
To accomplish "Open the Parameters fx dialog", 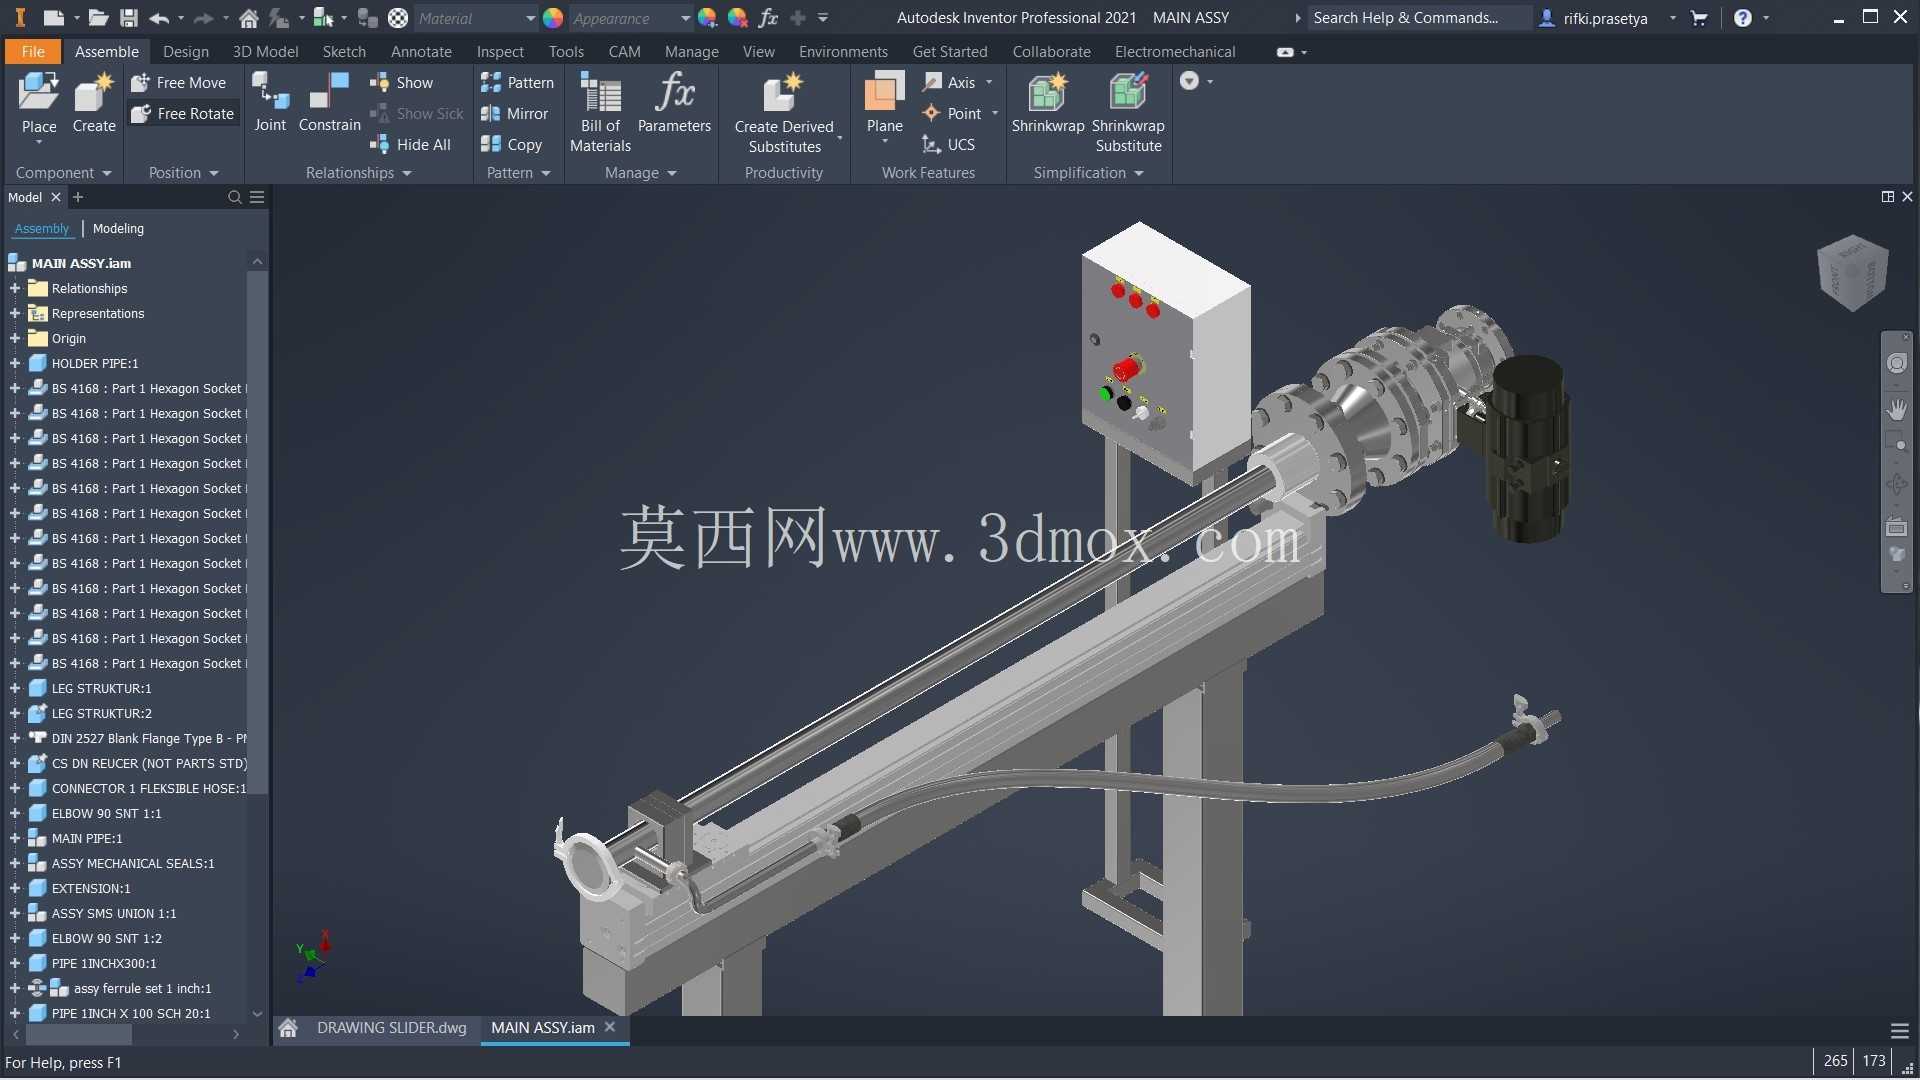I will pyautogui.click(x=674, y=101).
